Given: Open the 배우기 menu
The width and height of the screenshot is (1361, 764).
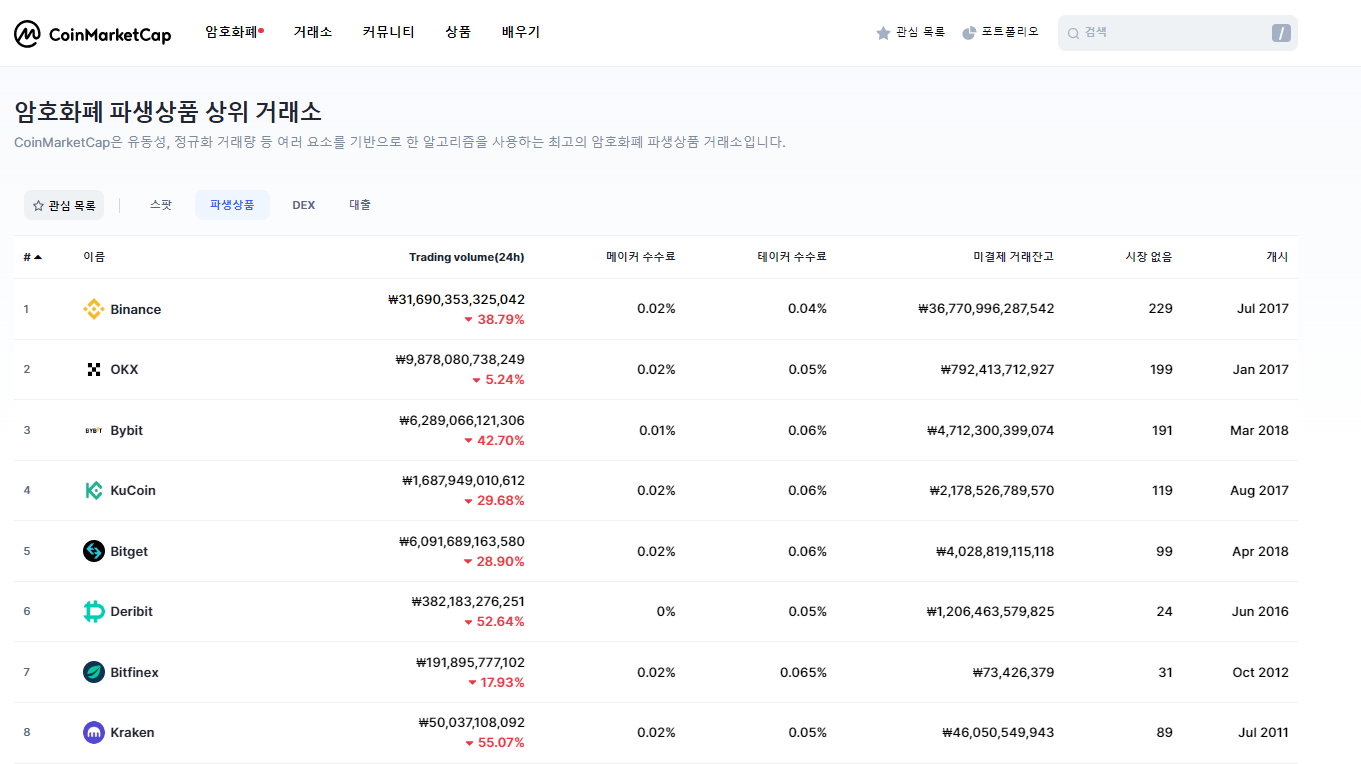Looking at the screenshot, I should point(521,32).
